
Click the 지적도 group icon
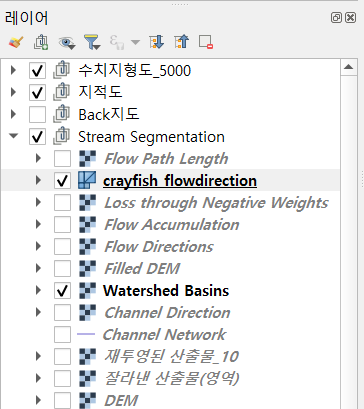click(x=62, y=92)
